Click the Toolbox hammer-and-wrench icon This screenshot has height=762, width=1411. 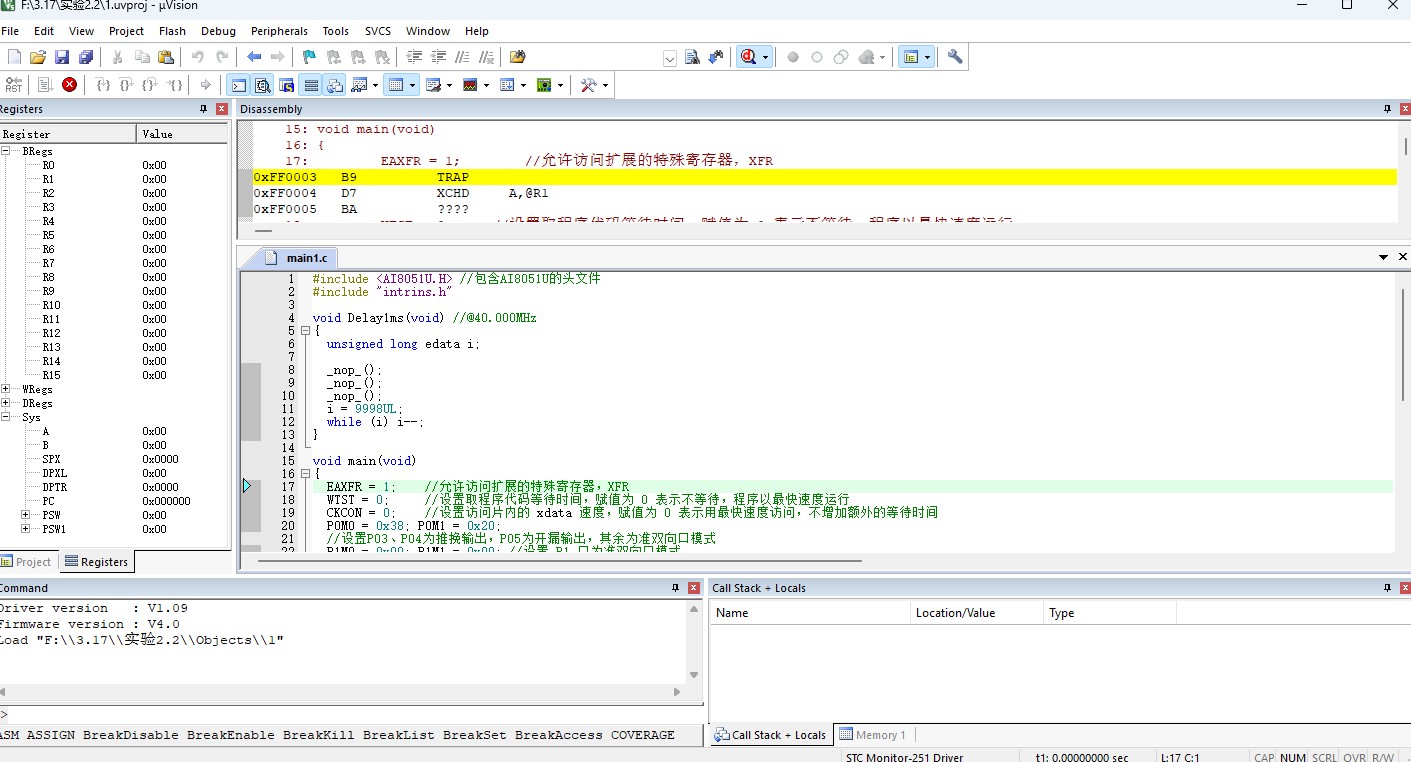(x=588, y=85)
